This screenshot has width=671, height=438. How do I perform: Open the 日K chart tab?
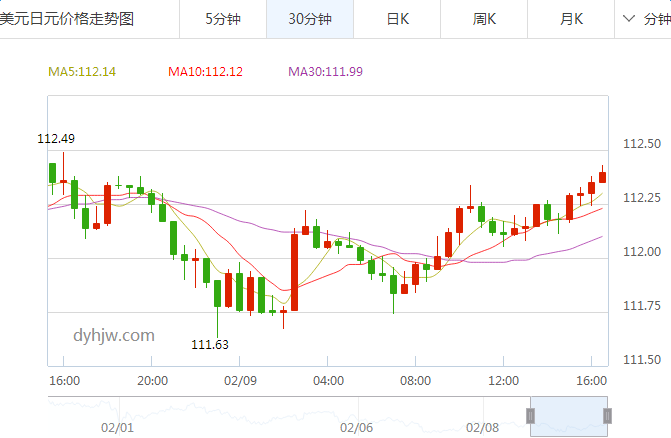397,19
